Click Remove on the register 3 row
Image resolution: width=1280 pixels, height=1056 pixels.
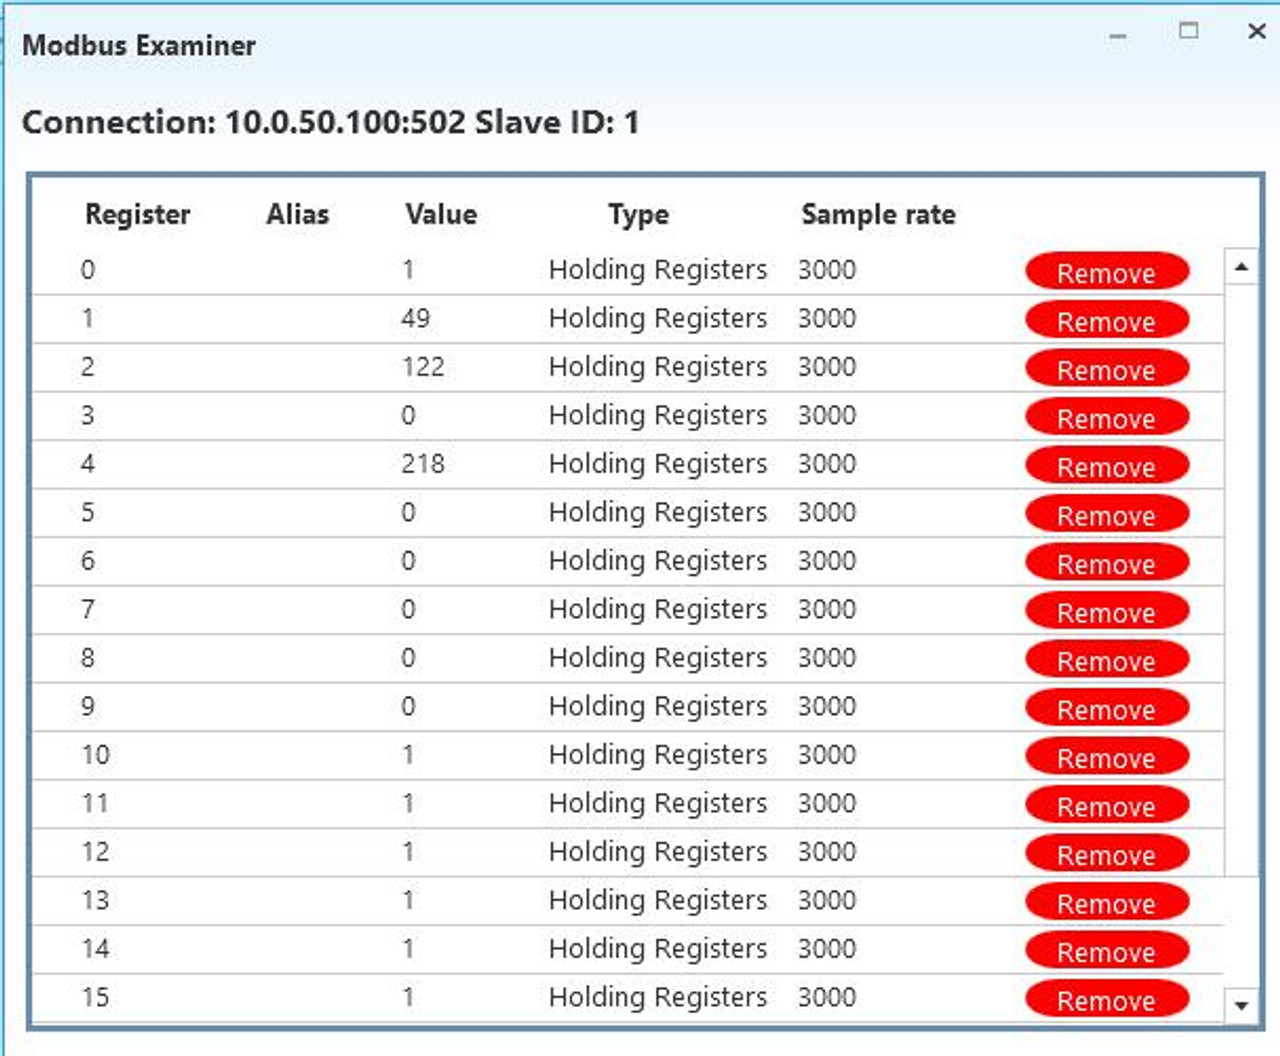(1107, 417)
